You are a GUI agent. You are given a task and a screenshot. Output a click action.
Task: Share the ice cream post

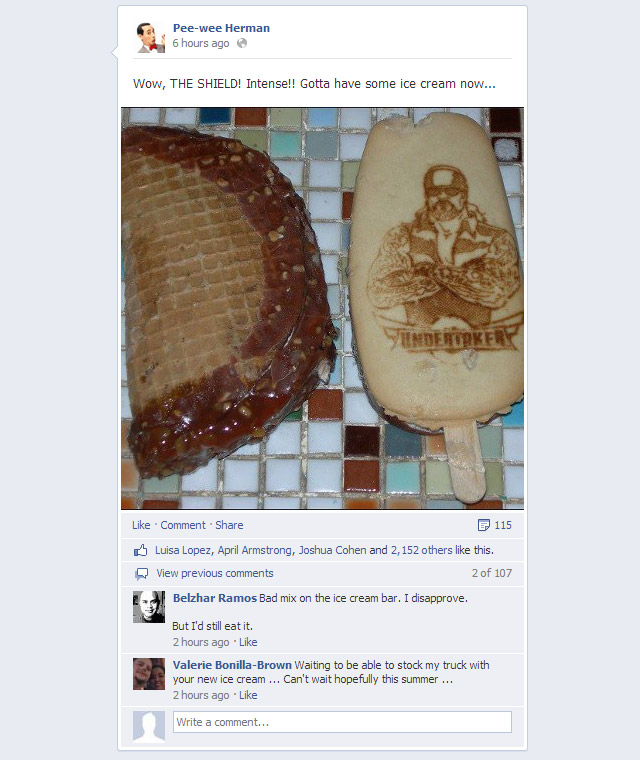(229, 525)
